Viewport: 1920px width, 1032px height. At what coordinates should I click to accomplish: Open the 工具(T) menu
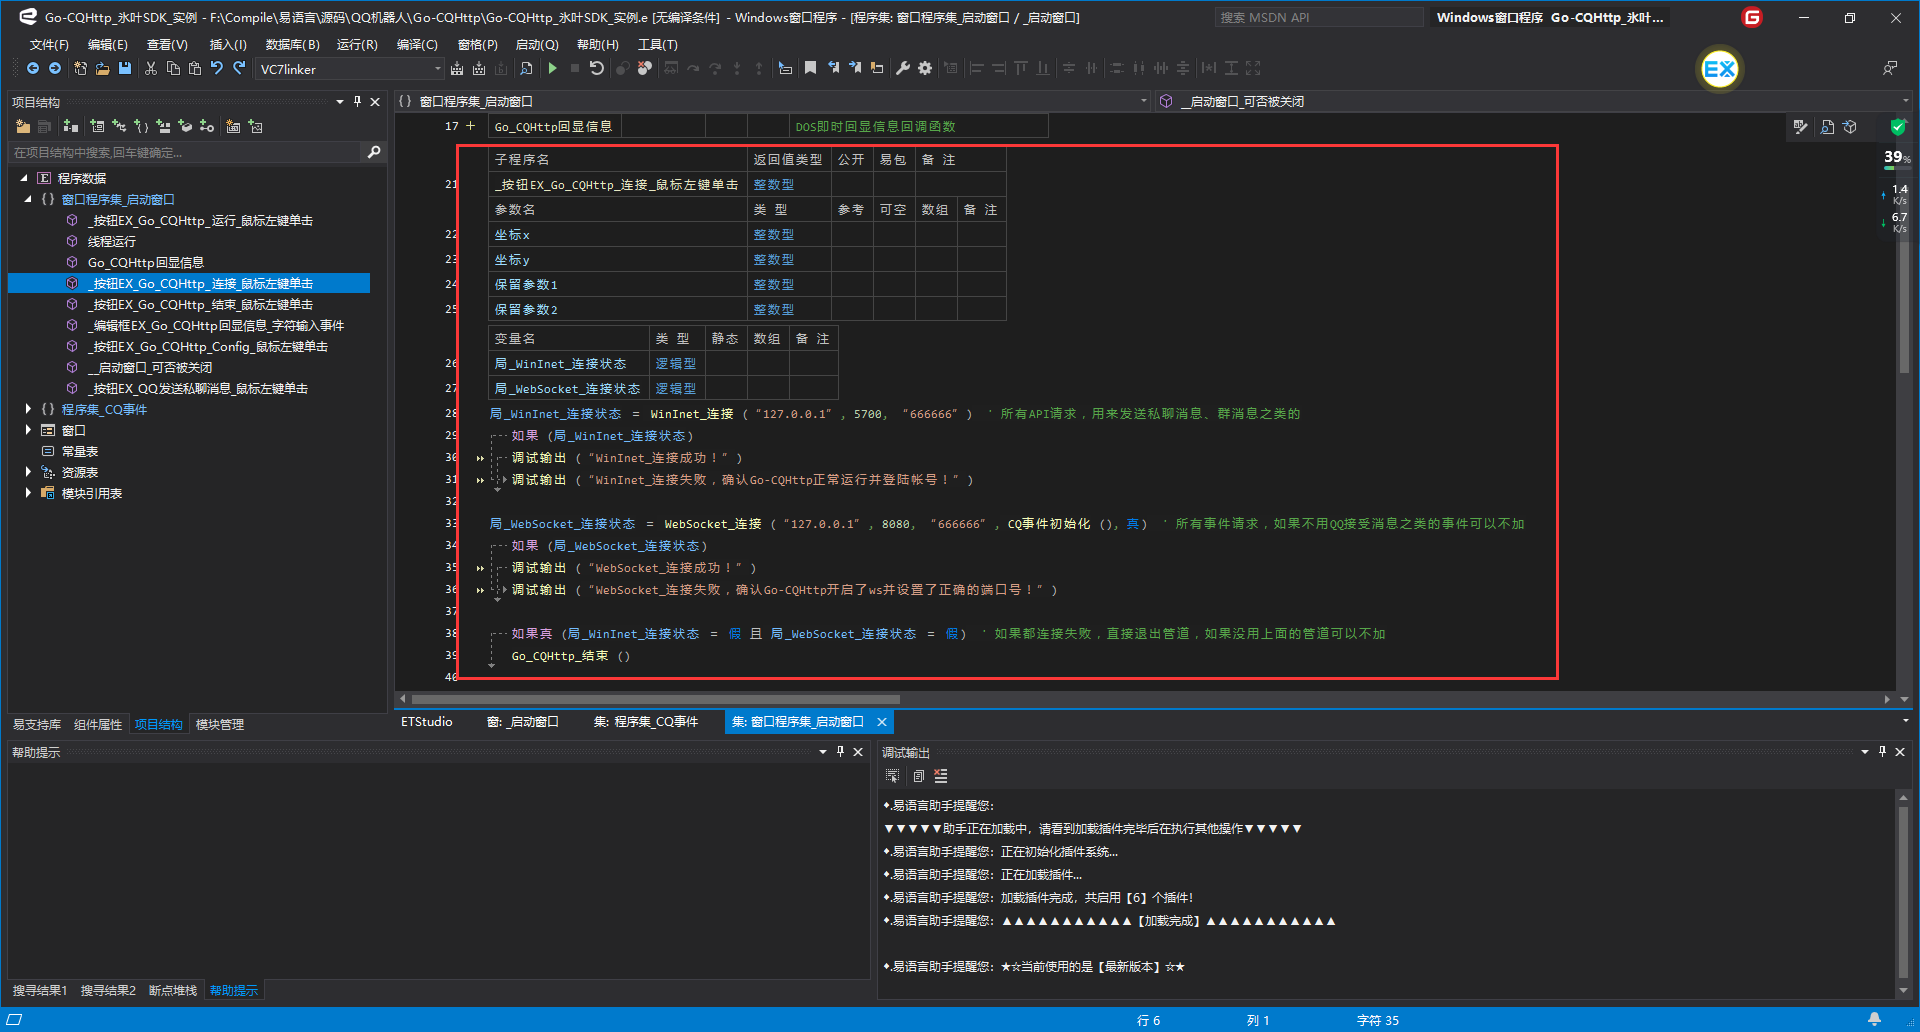click(x=658, y=45)
